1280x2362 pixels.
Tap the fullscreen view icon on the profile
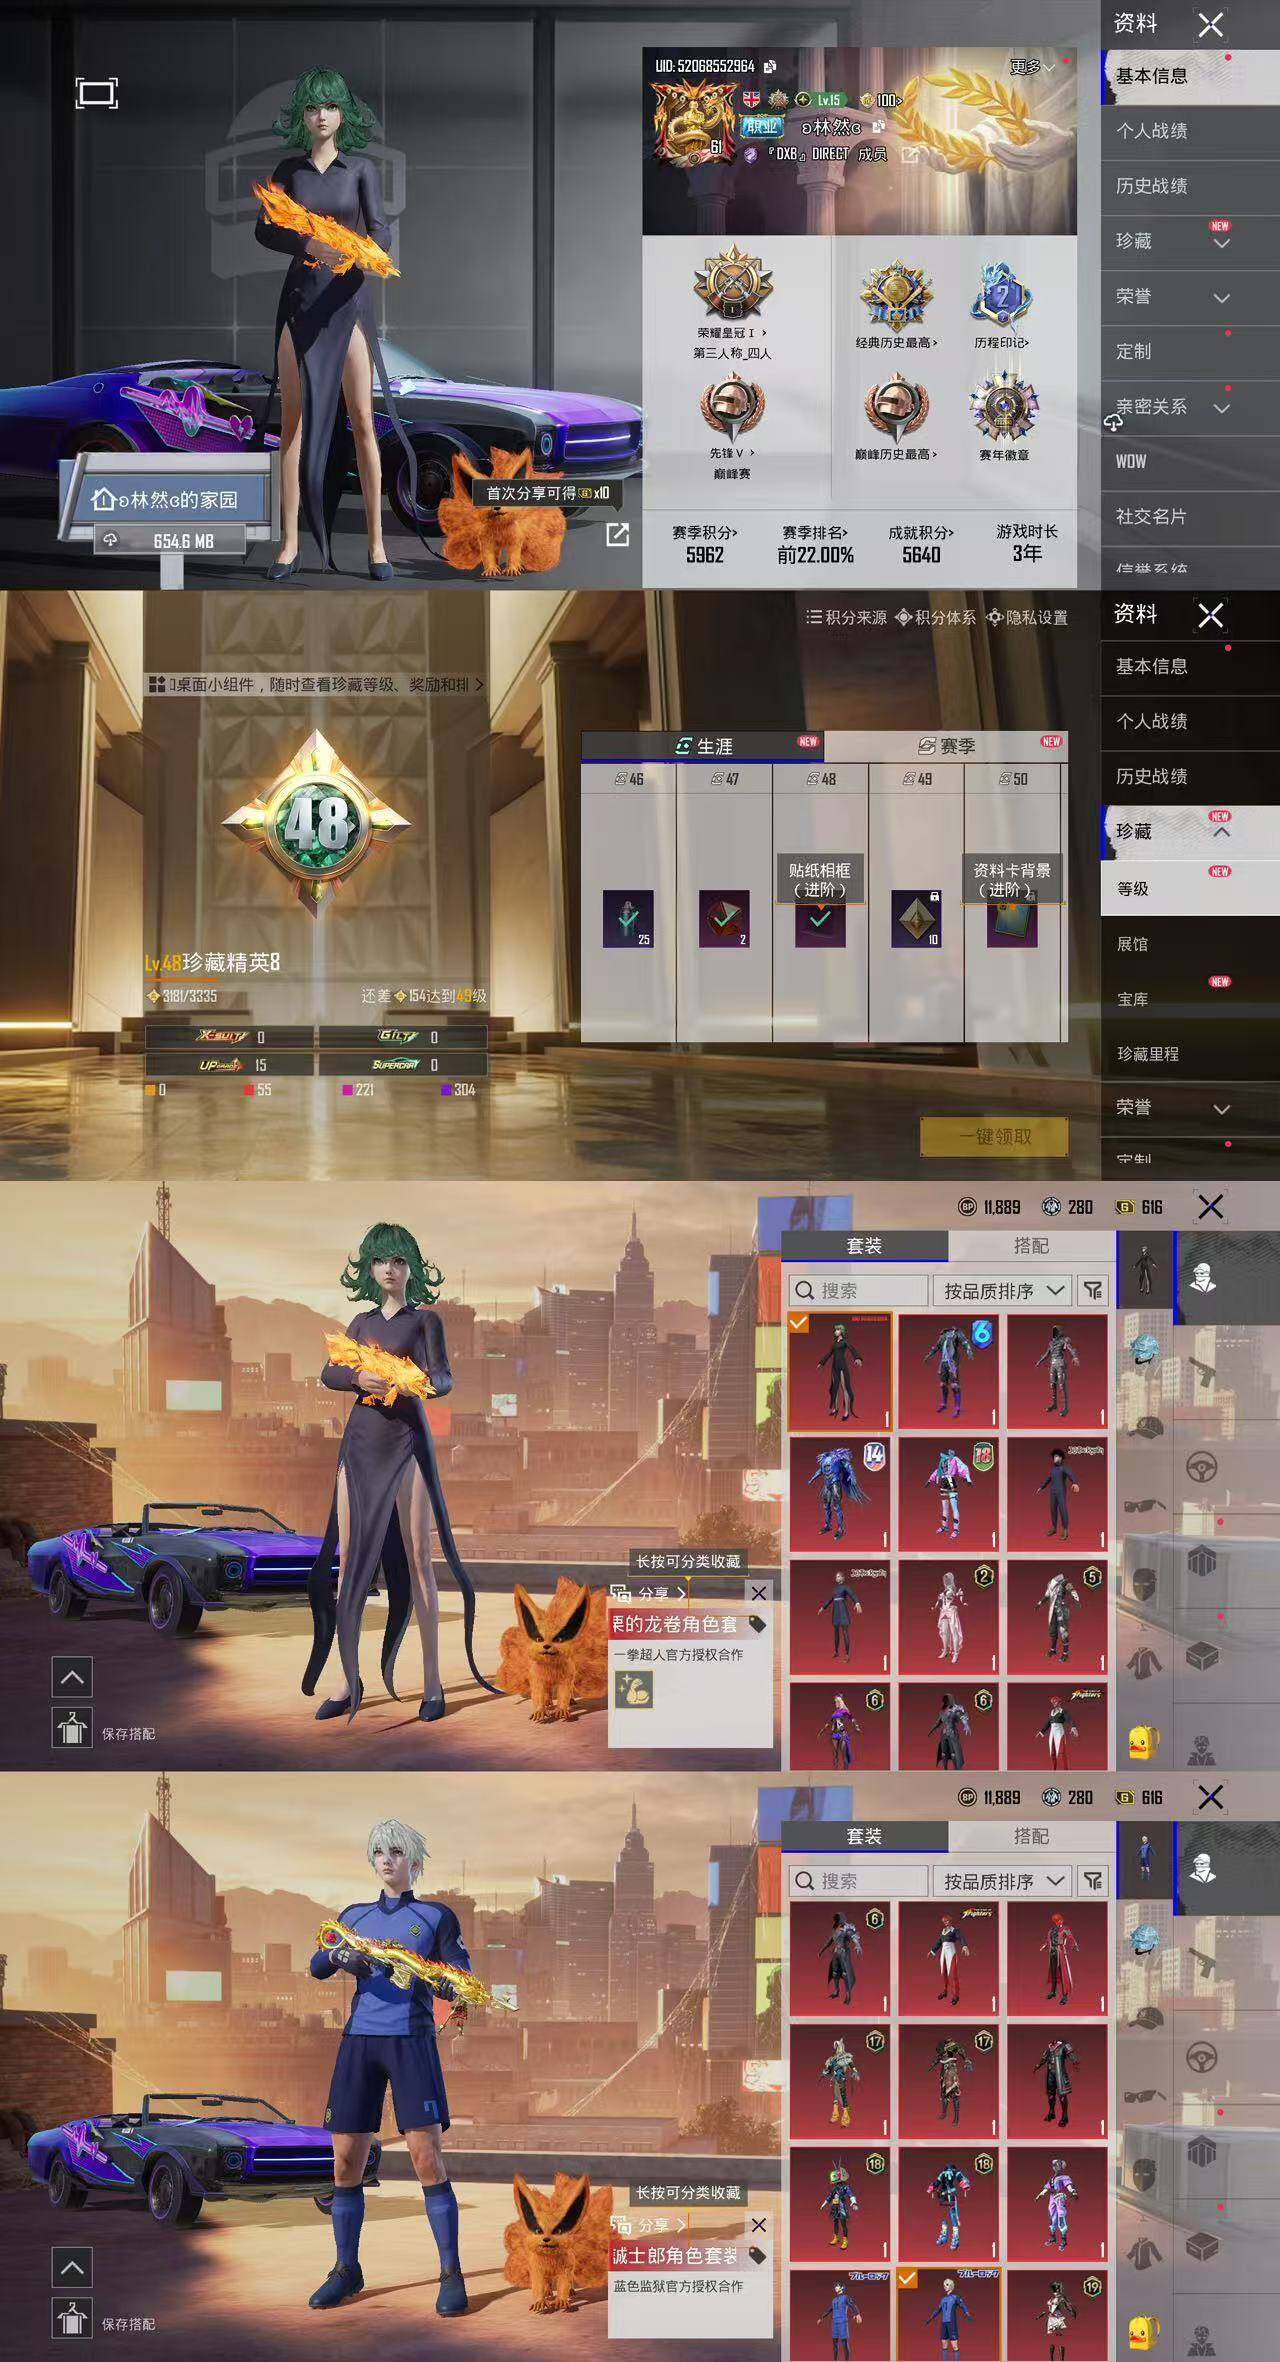97,93
